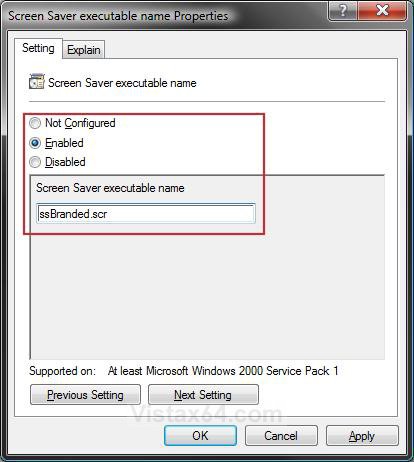Apply the screen saver policy

(x=362, y=435)
